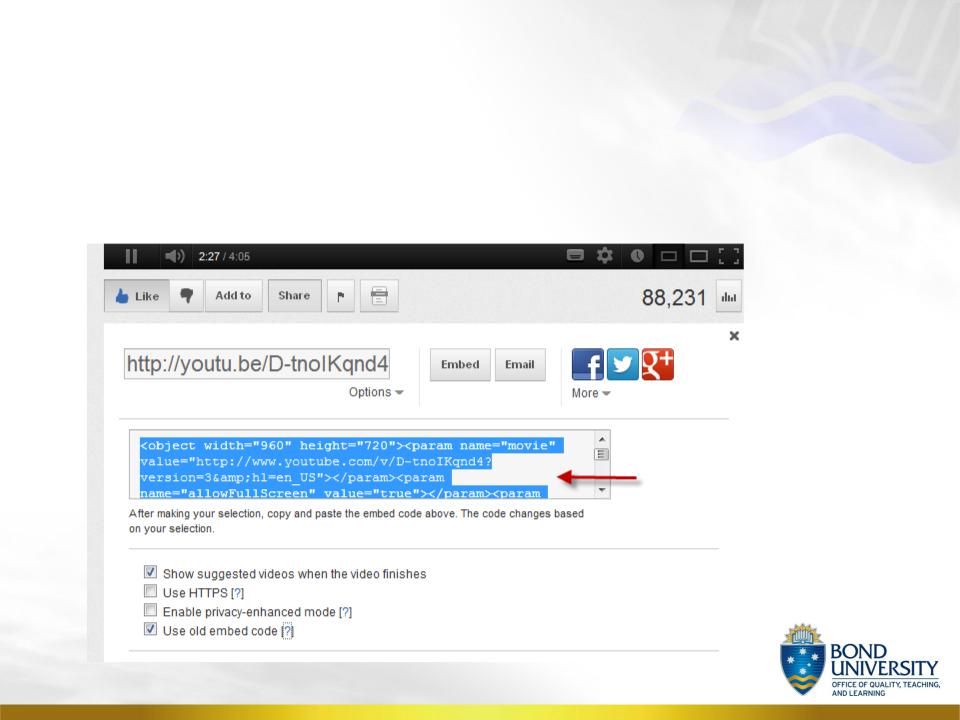Toggle captions icon in the player bar
The width and height of the screenshot is (960, 720).
tap(575, 255)
